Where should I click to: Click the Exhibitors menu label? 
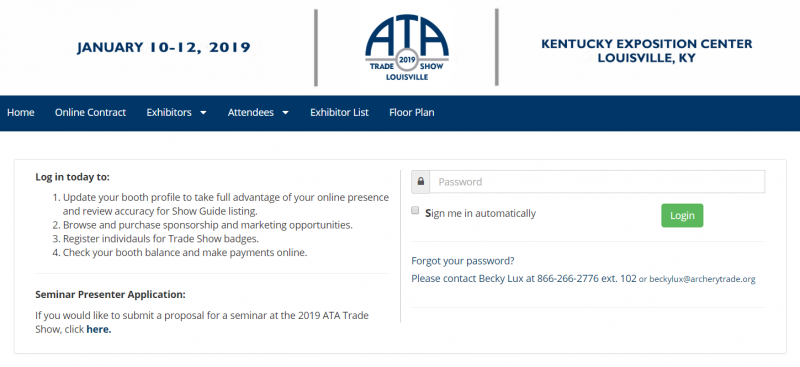169,112
